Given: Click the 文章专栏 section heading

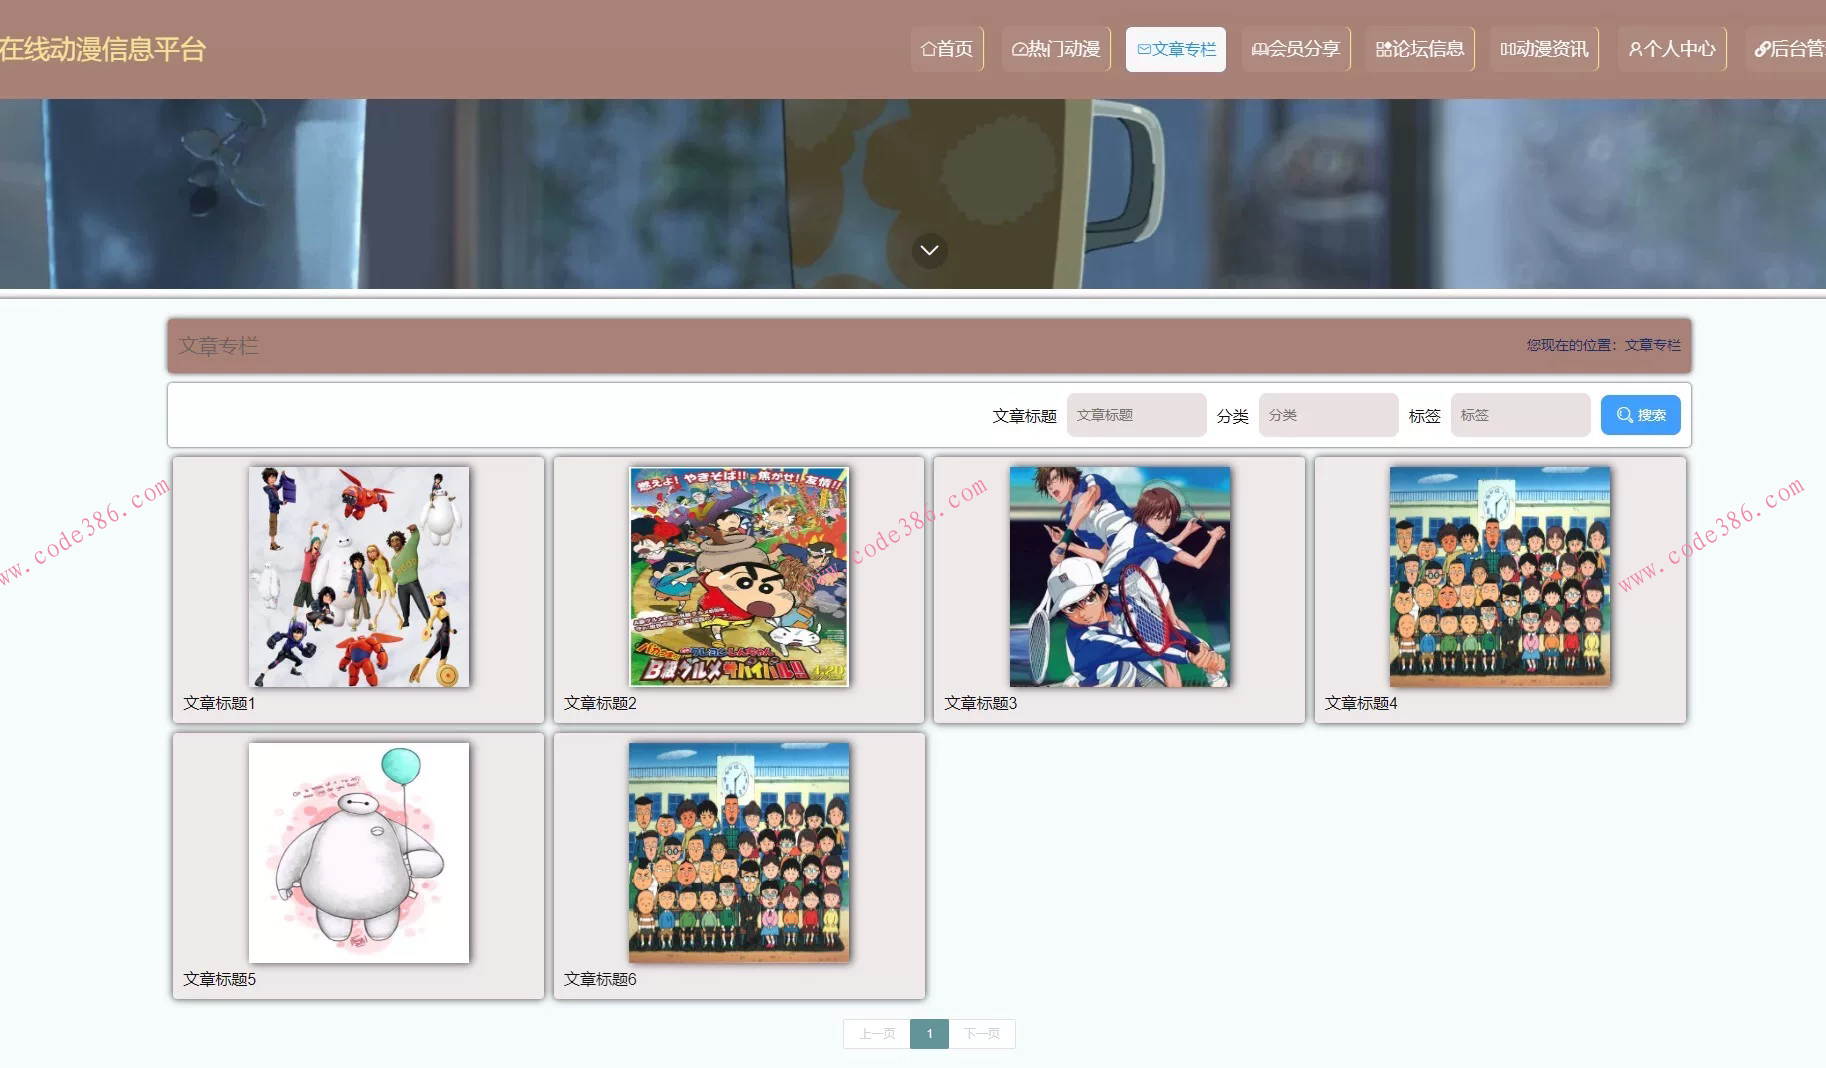Looking at the screenshot, I should tap(218, 346).
